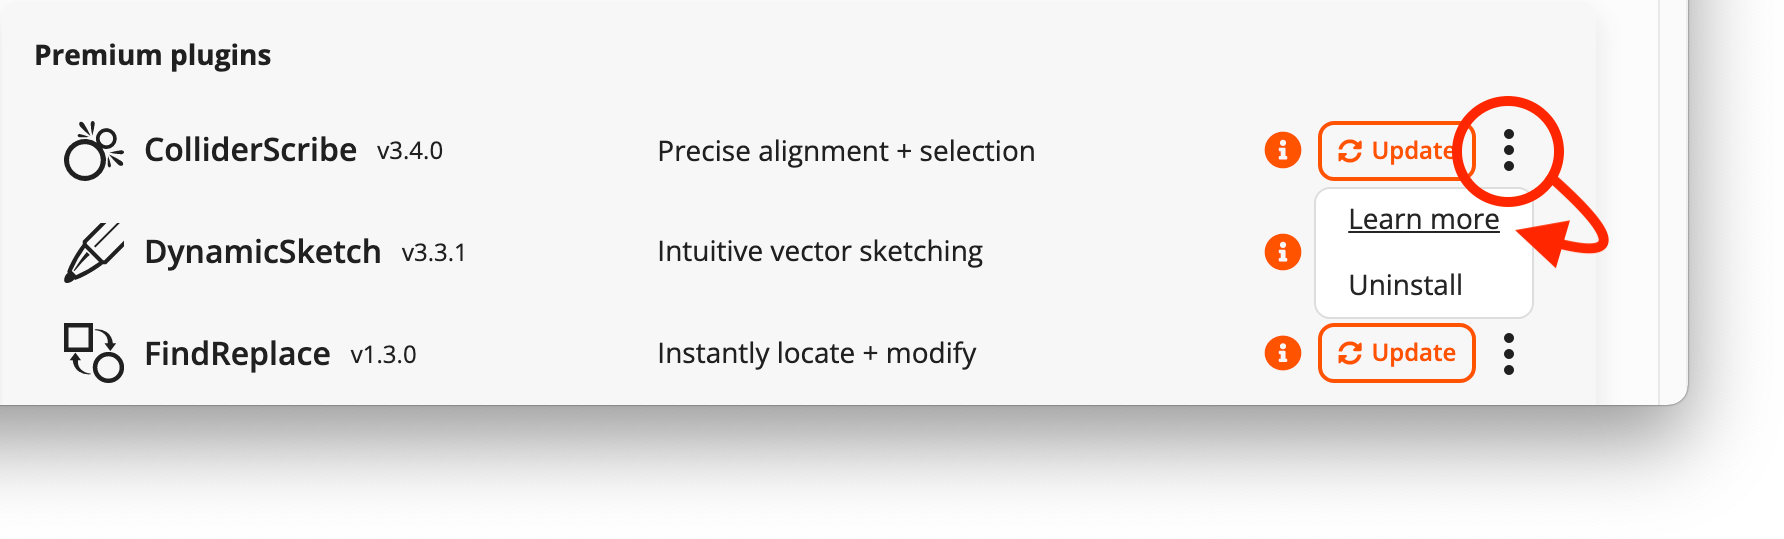Click the FindReplace v1.3.0 version label
The width and height of the screenshot is (1784, 539).
click(x=383, y=355)
